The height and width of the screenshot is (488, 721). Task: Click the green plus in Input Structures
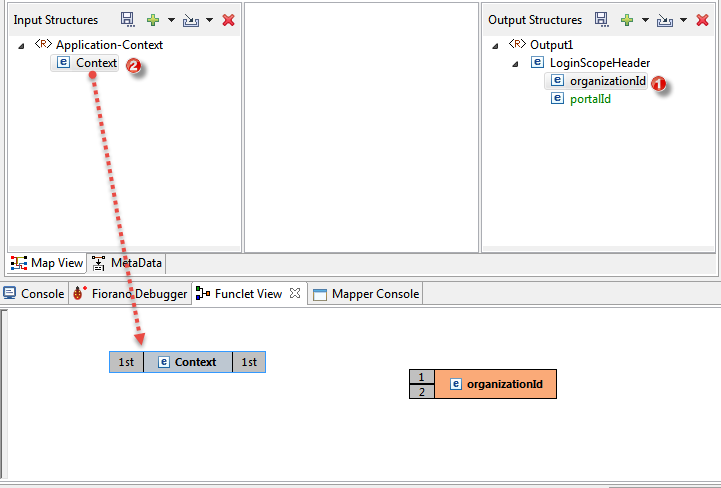pos(153,19)
